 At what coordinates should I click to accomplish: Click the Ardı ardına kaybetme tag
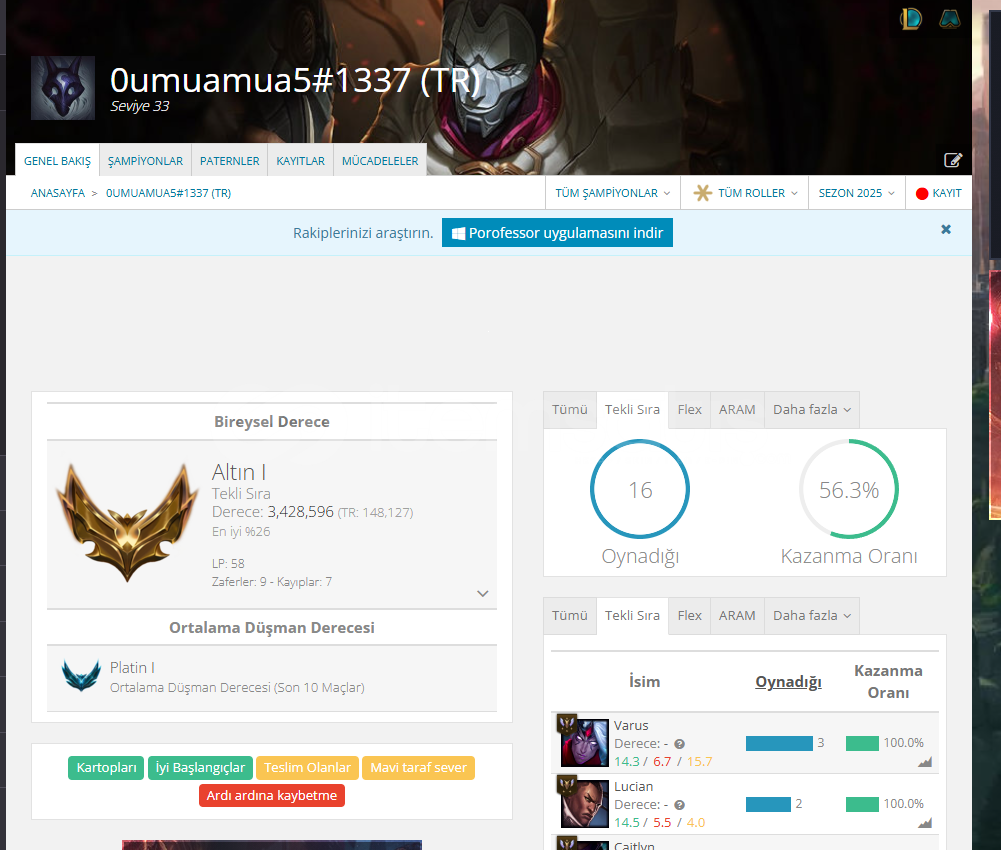272,796
